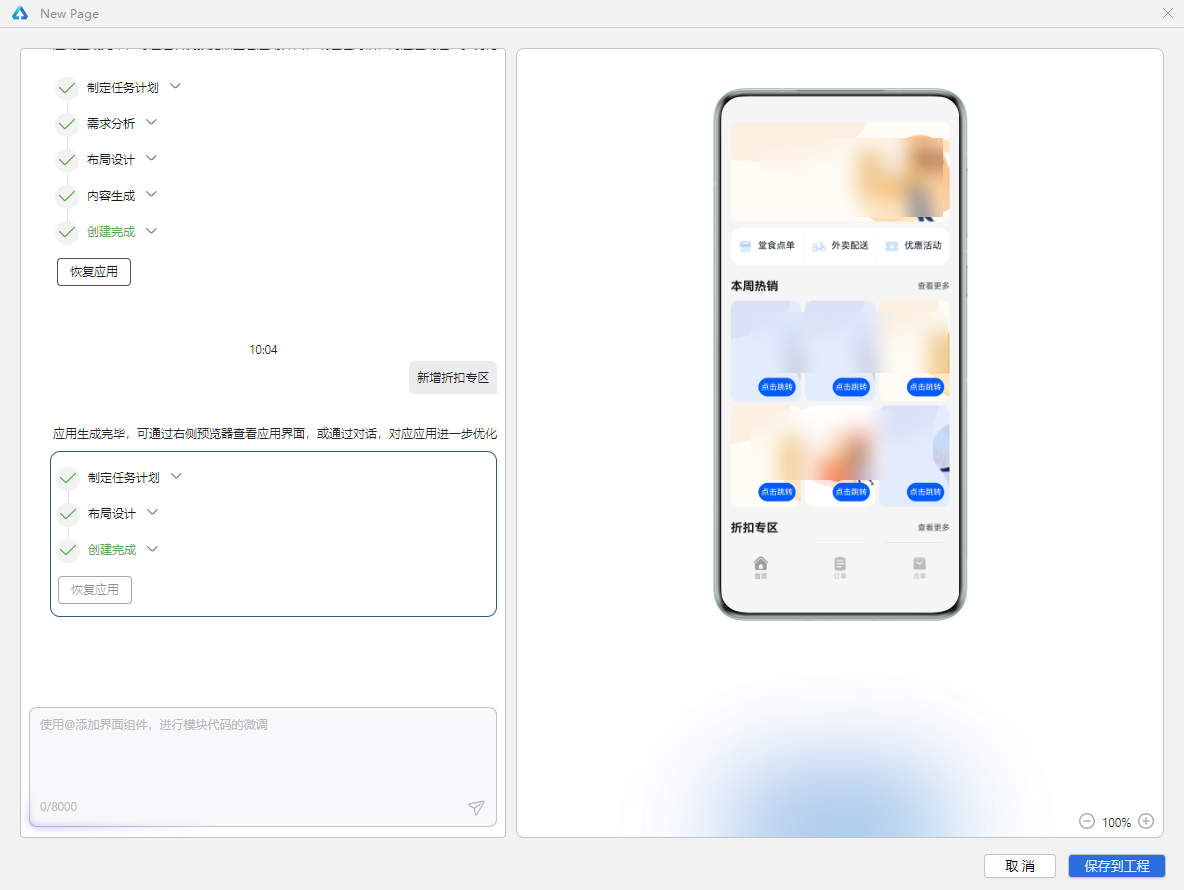
Task: Expand 需求分析 step with its chevron
Action: [x=151, y=122]
